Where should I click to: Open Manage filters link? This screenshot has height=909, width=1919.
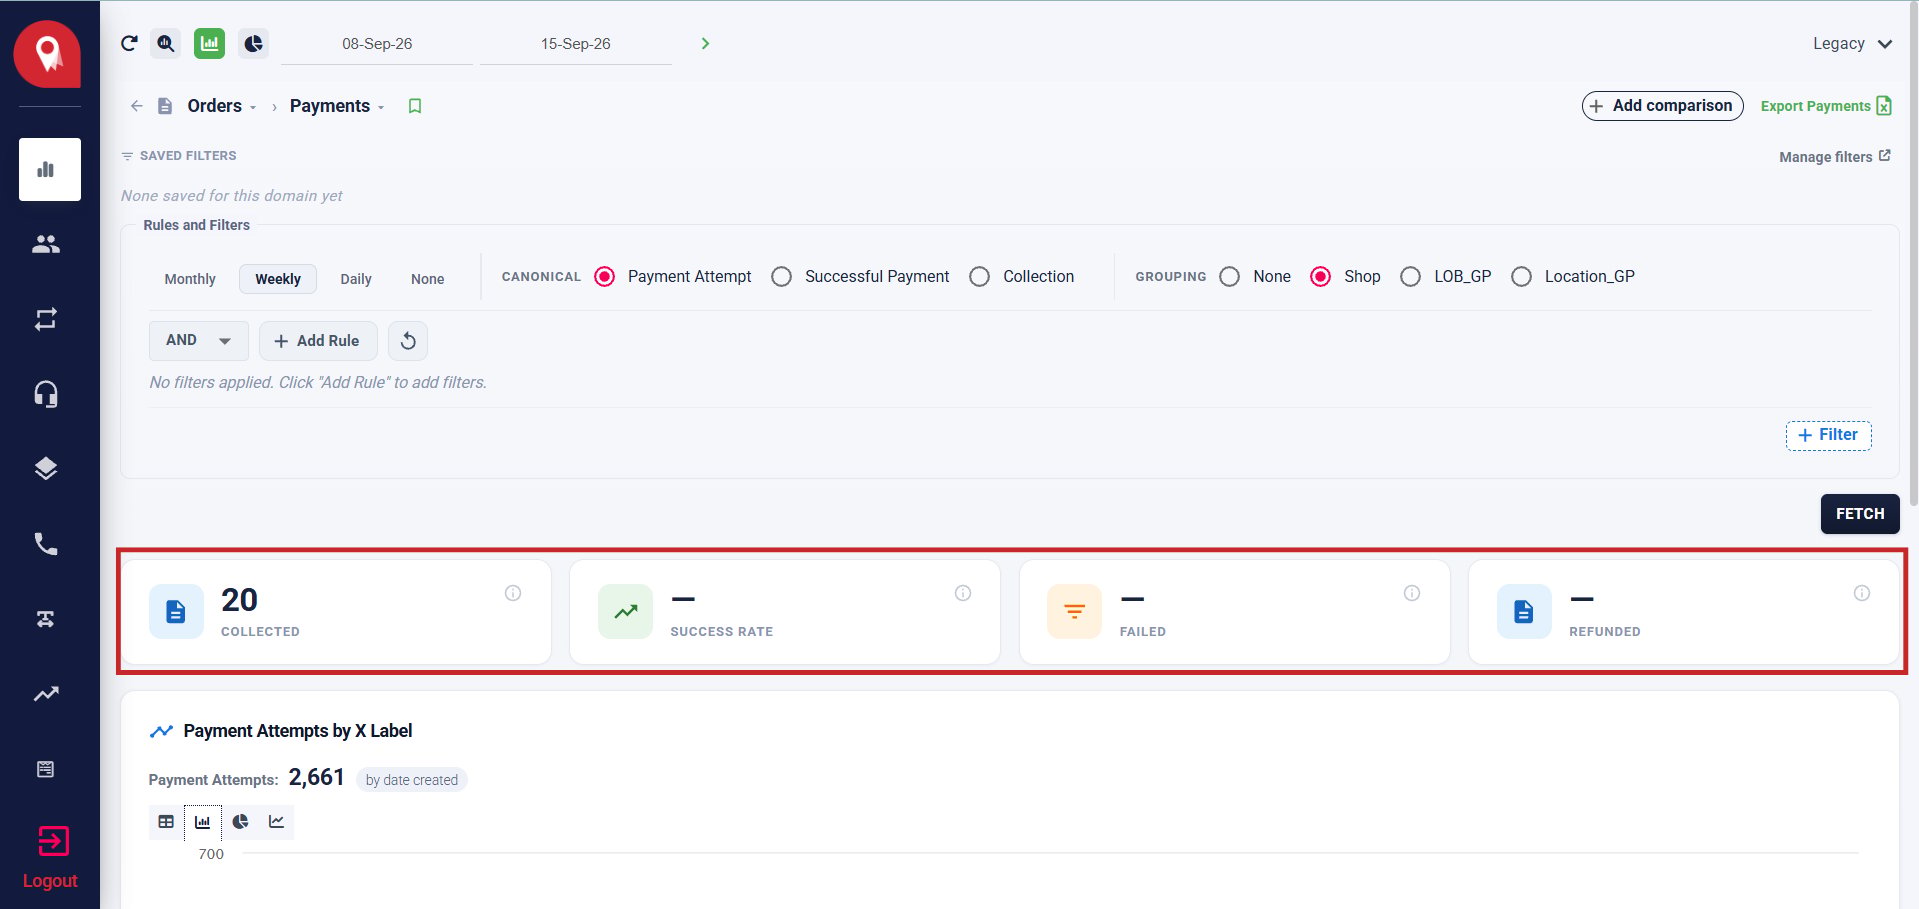(x=1835, y=157)
